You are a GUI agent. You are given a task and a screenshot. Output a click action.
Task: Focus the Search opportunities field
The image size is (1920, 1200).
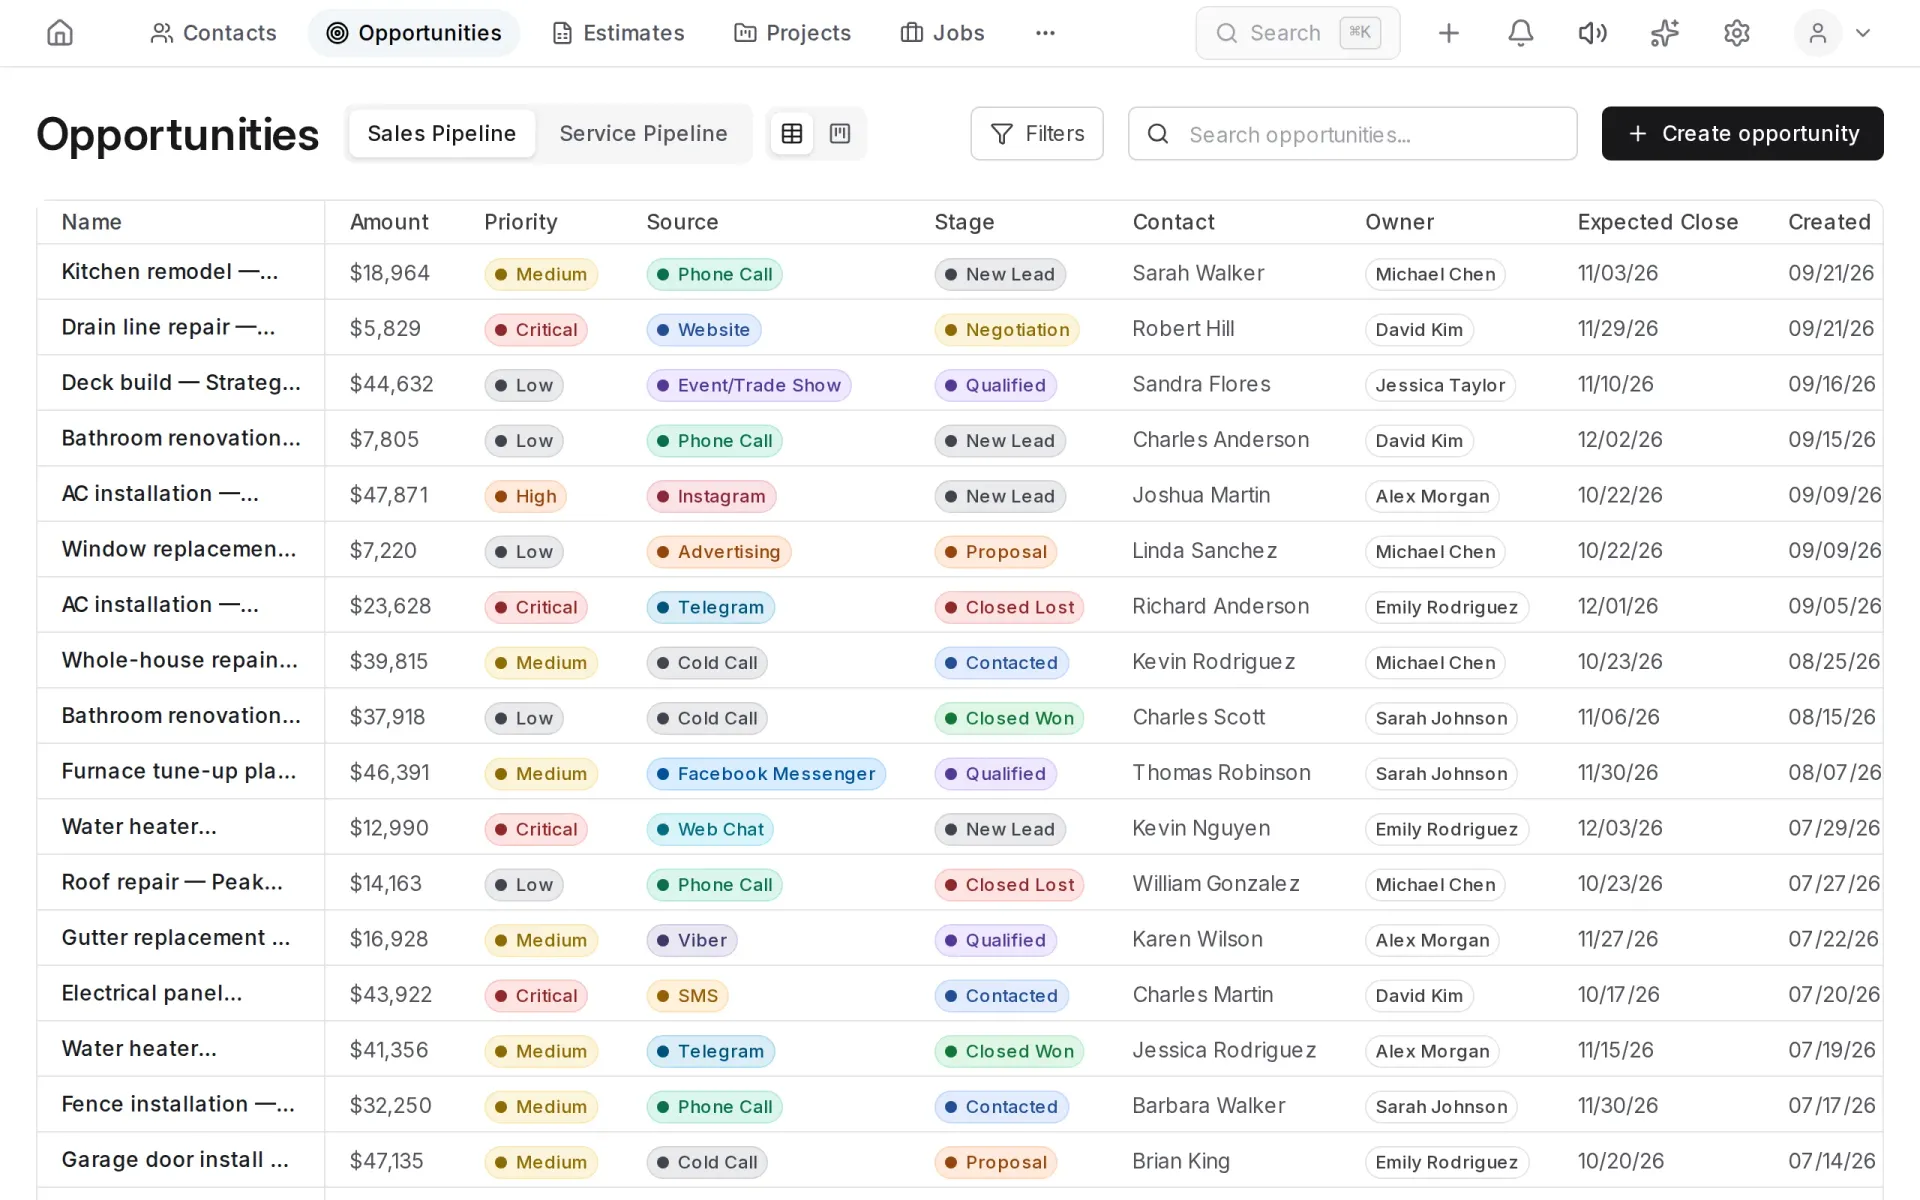(1352, 133)
